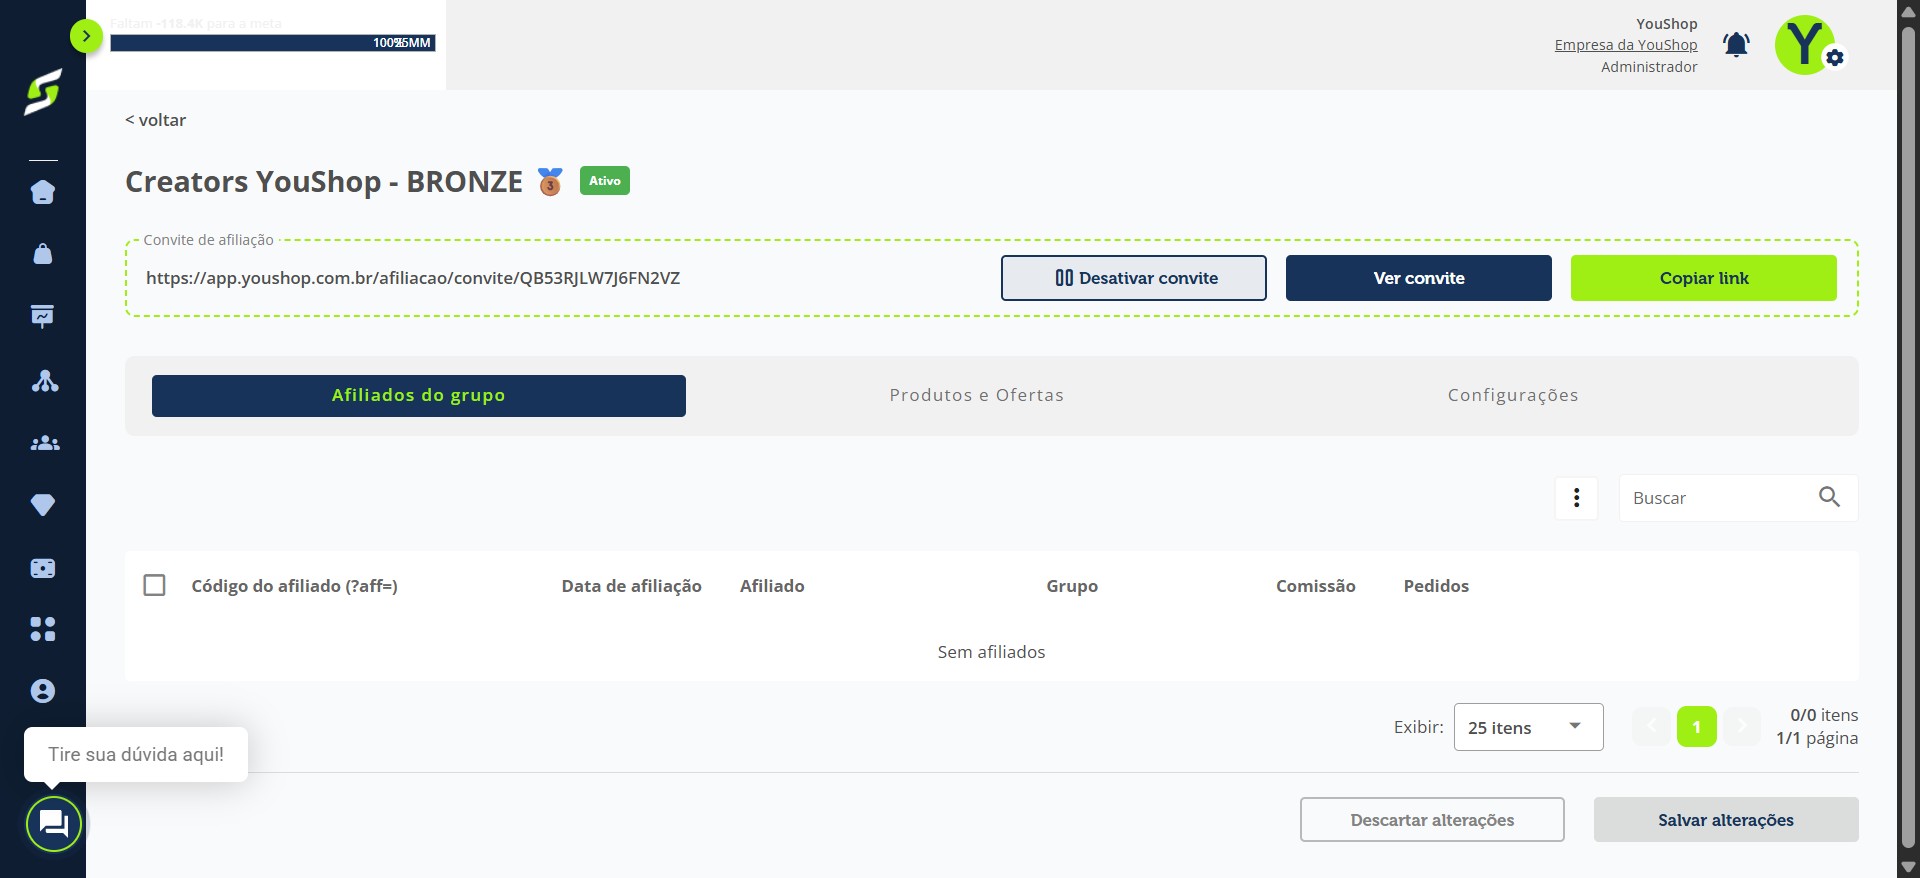
Task: Click the Comissão column header
Action: tap(1316, 586)
